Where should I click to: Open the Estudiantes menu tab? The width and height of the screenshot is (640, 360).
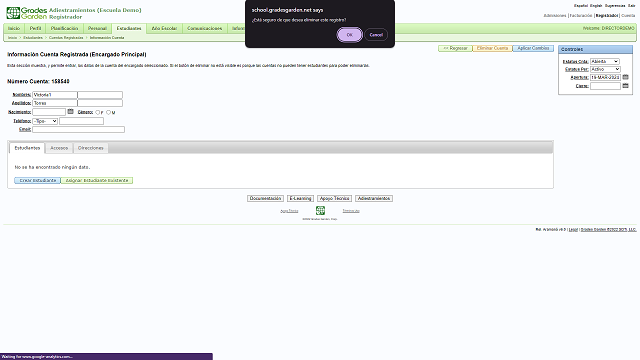(129, 29)
